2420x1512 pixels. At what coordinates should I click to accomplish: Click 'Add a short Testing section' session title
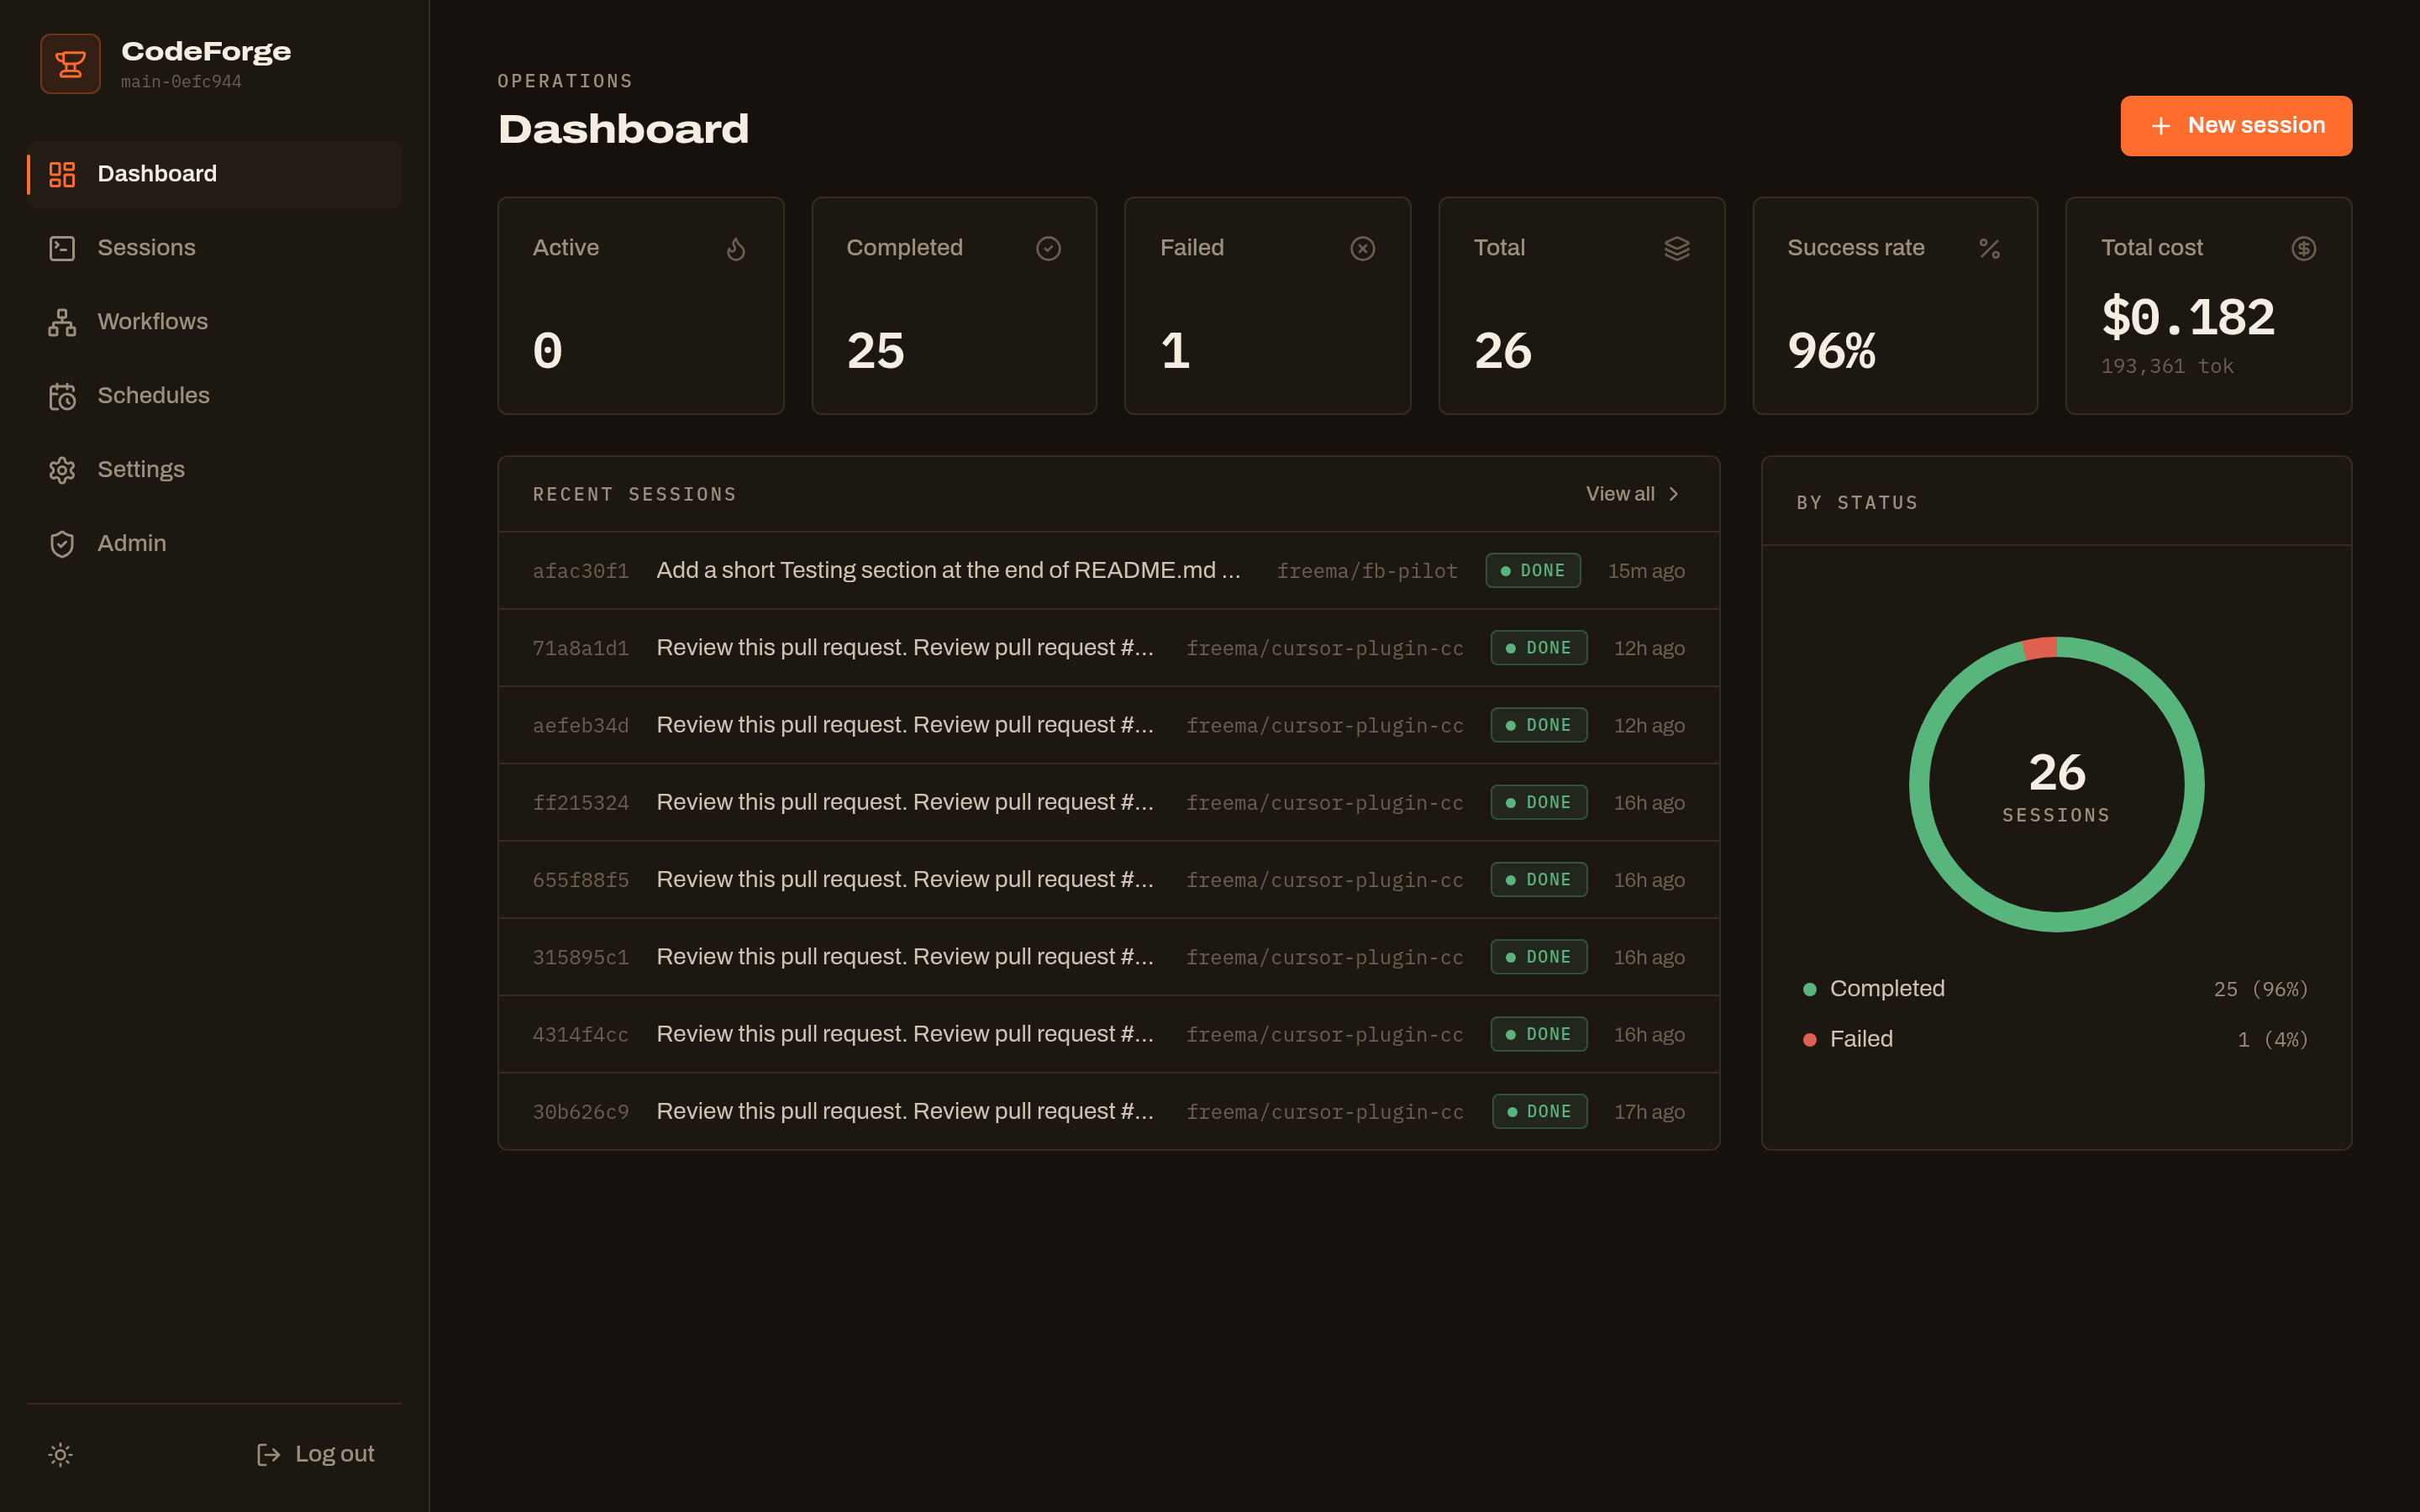[x=948, y=570]
